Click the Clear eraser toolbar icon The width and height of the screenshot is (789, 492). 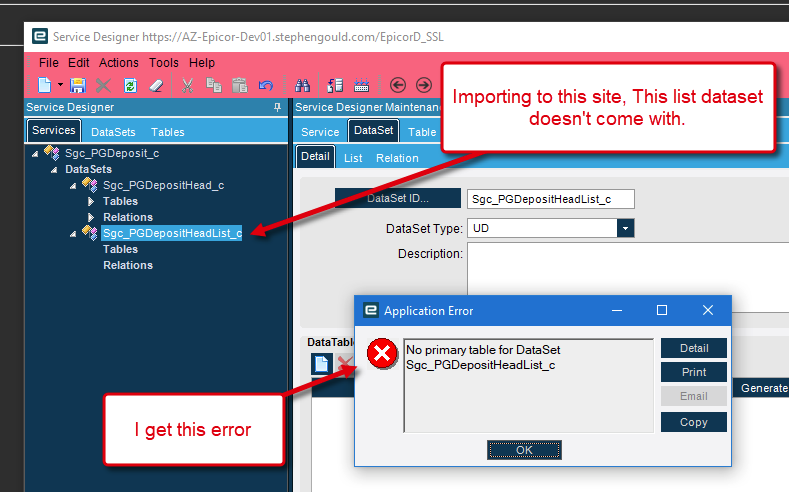156,86
